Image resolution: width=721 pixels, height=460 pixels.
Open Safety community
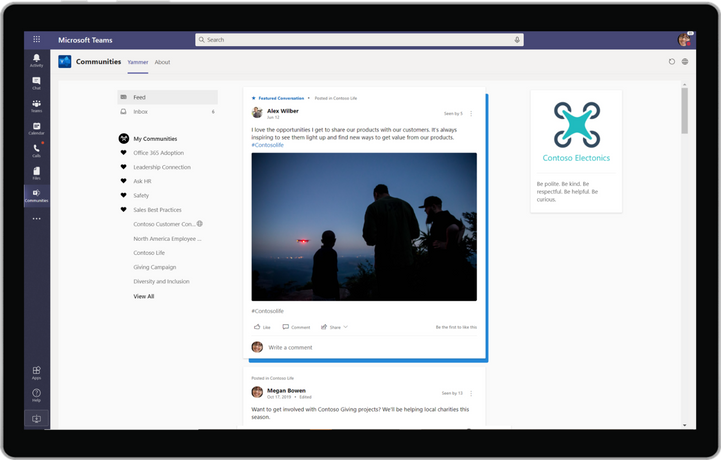pos(141,196)
